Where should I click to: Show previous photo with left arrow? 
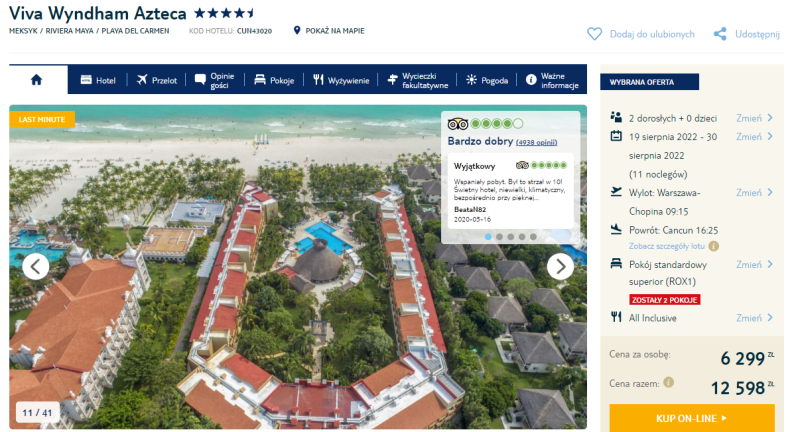click(x=36, y=266)
